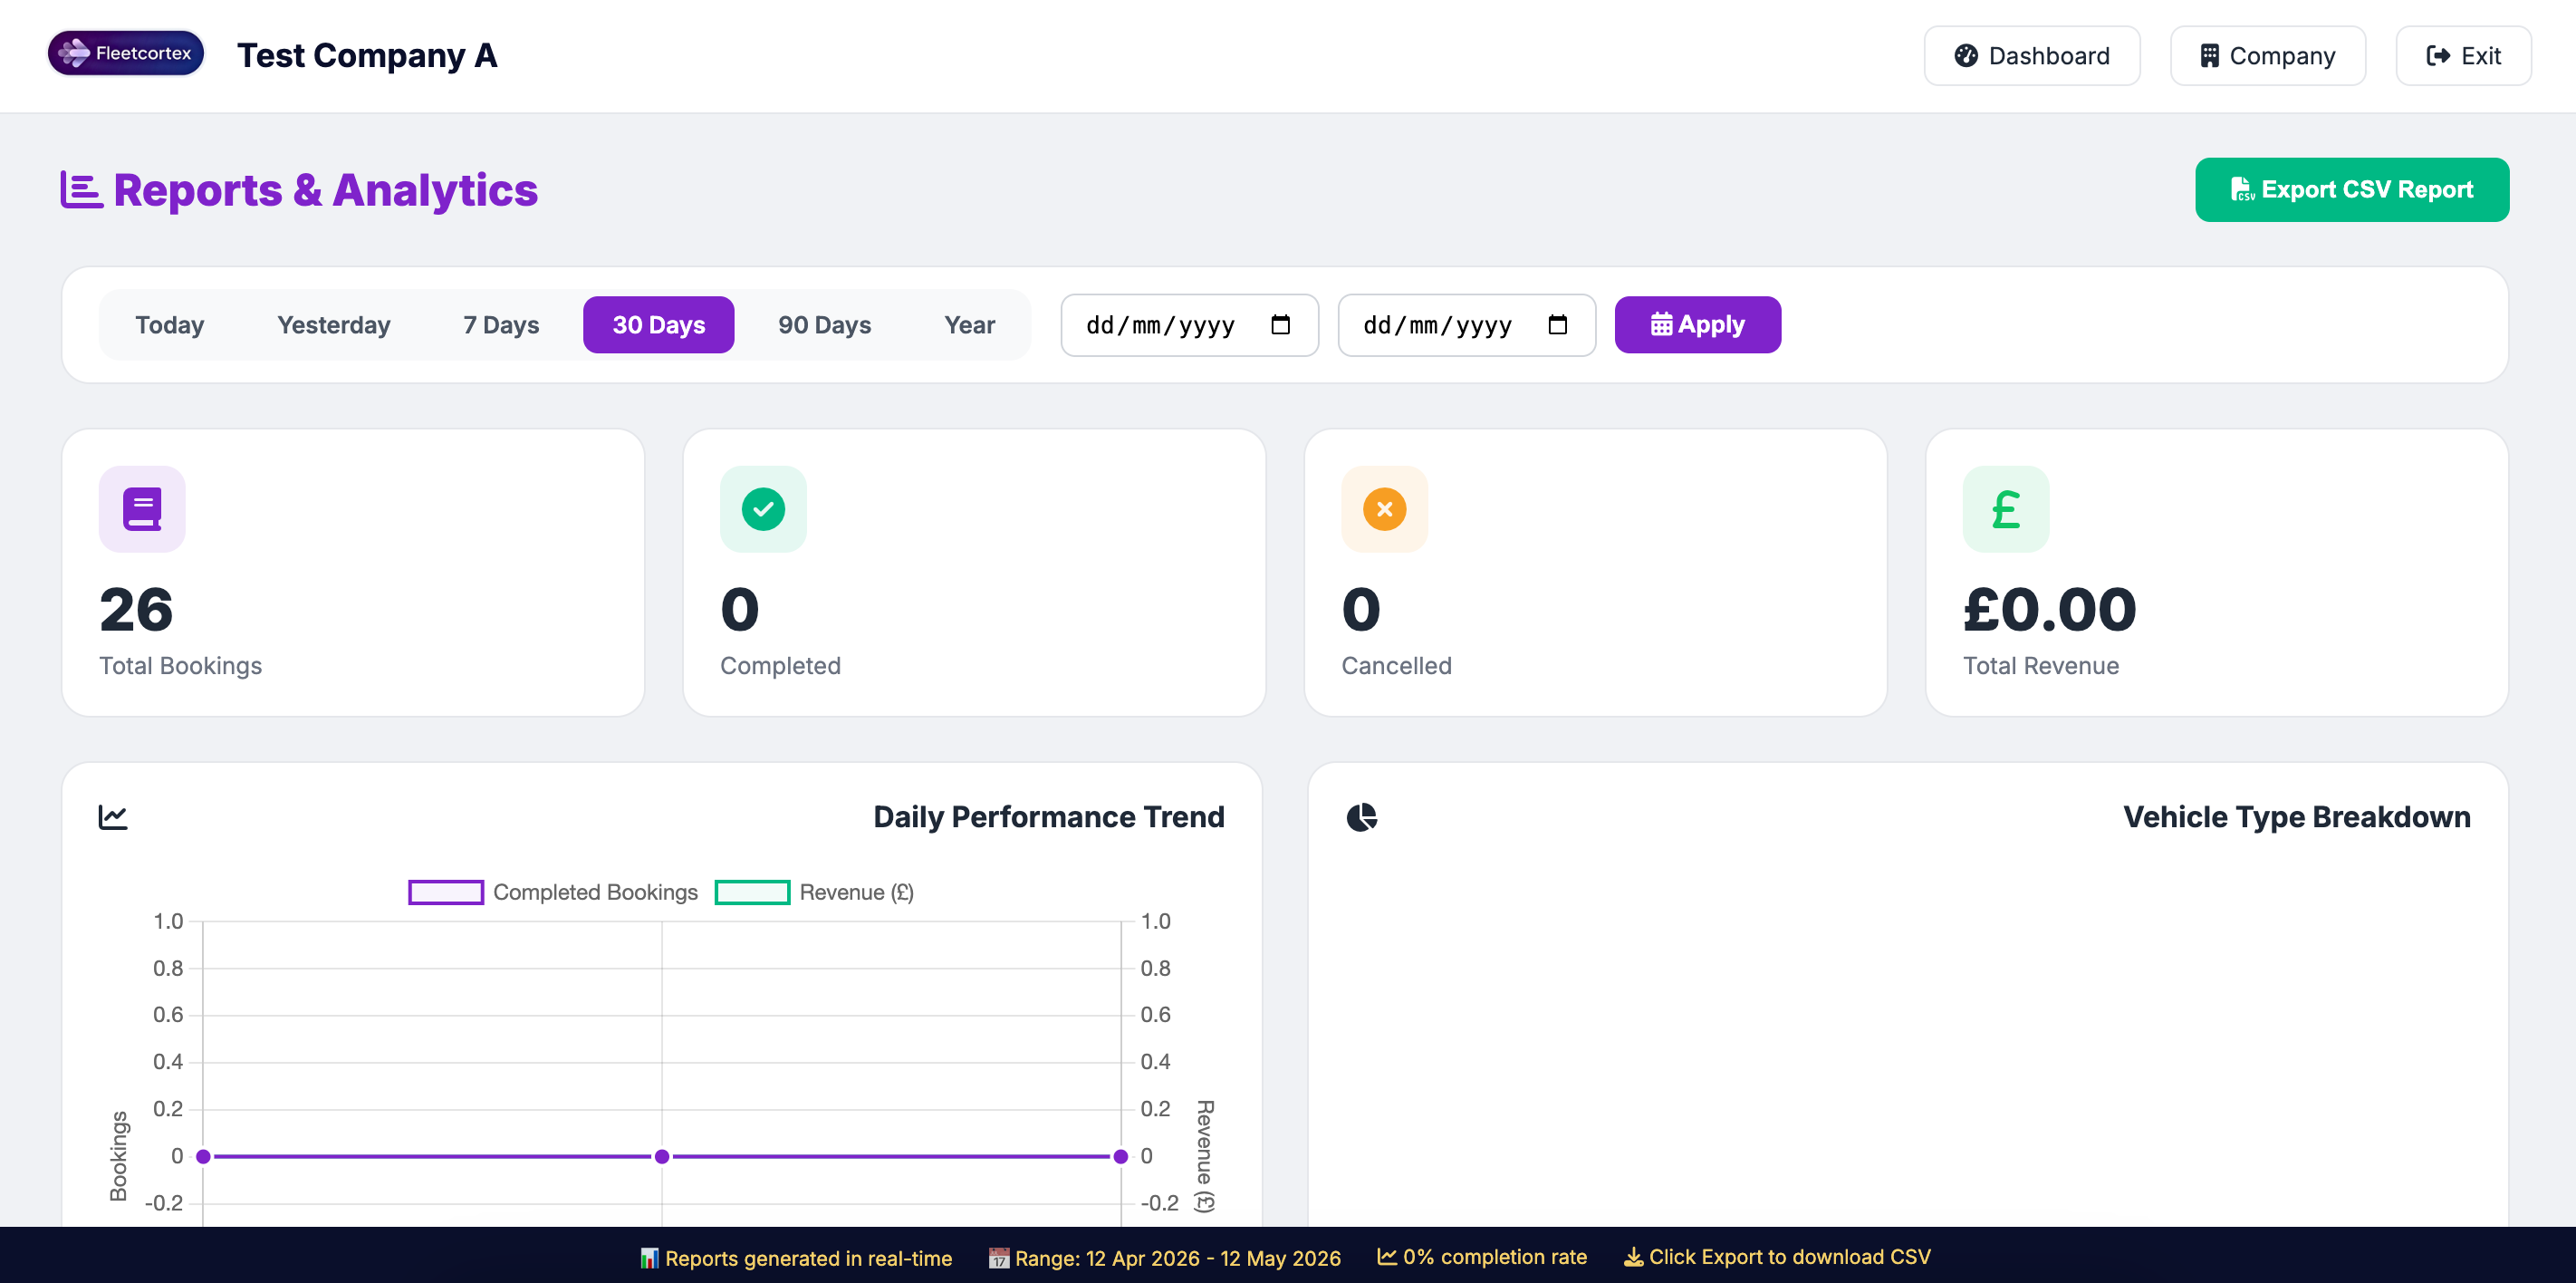Viewport: 2576px width, 1283px height.
Task: Click the £0.00 Total Revenue value
Action: click(x=2050, y=610)
